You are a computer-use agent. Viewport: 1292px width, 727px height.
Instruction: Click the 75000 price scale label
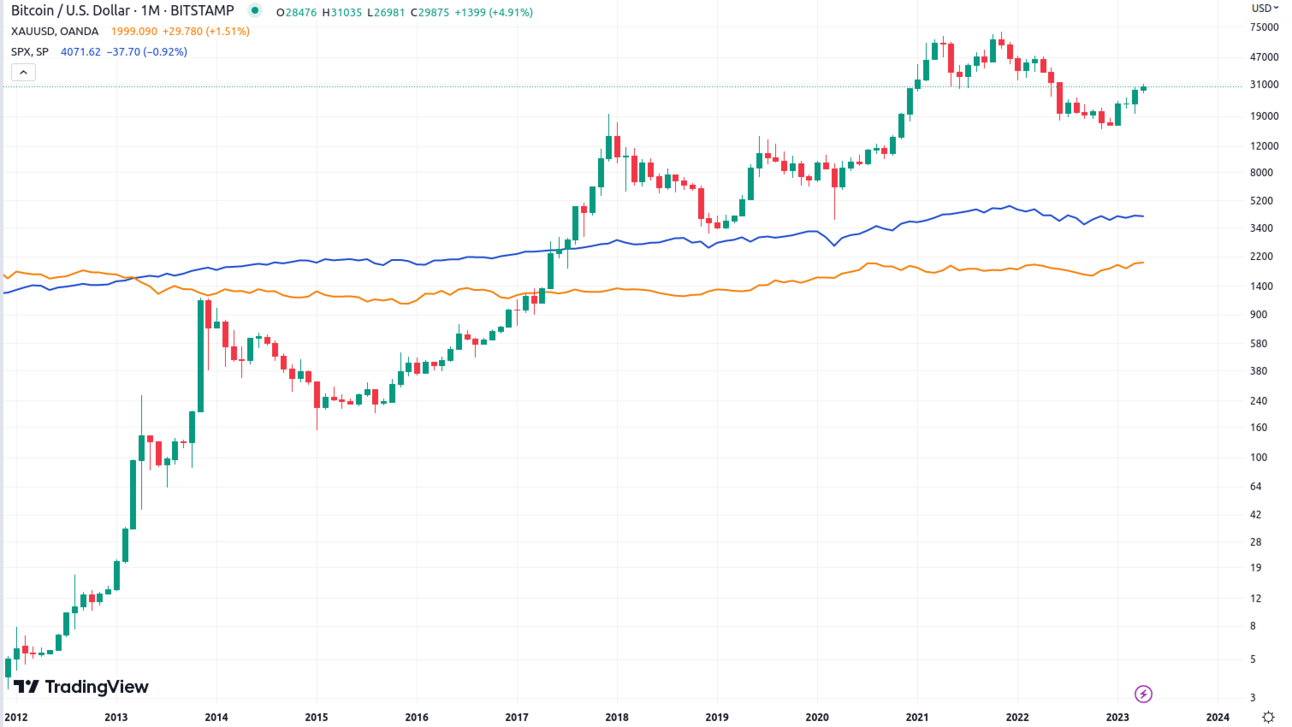tap(1265, 27)
